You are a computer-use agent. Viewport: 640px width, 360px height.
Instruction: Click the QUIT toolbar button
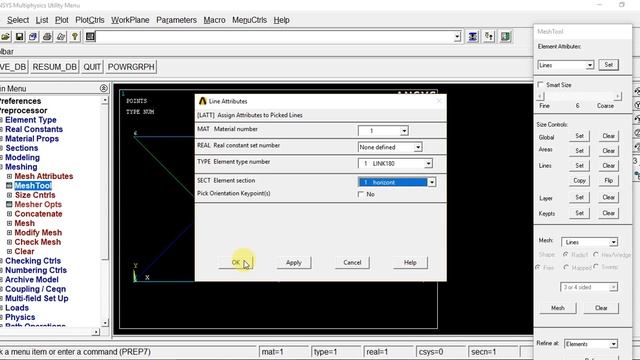click(x=92, y=67)
